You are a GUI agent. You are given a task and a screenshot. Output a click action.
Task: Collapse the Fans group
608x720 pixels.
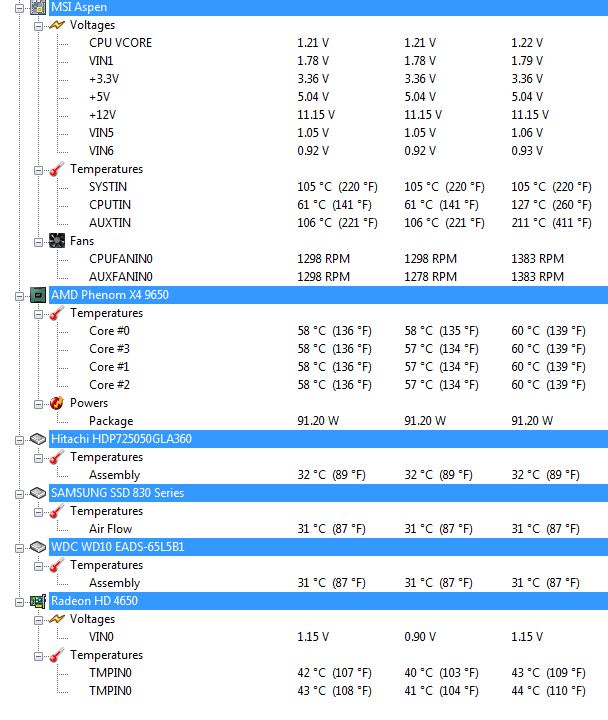click(x=39, y=242)
